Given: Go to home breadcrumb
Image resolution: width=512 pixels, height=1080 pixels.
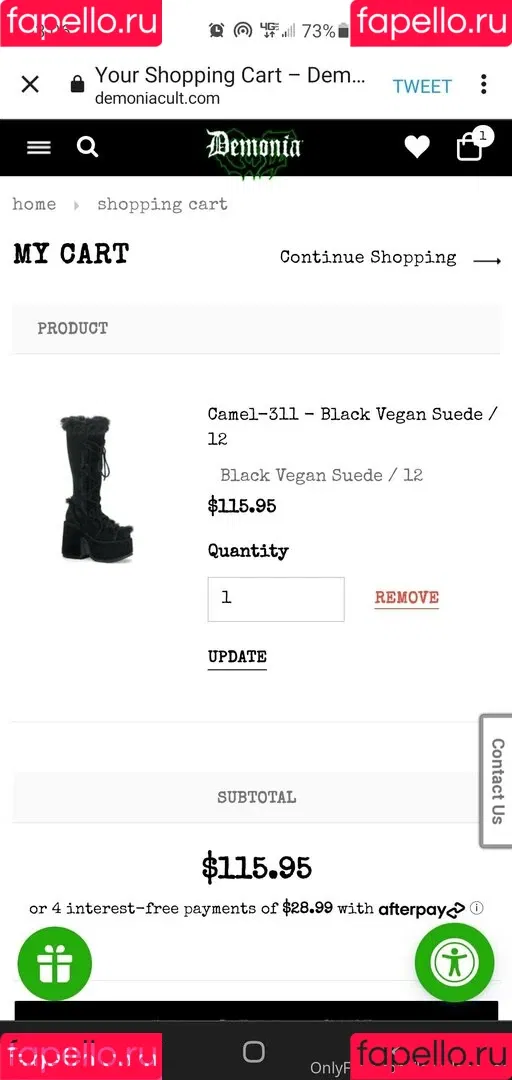Looking at the screenshot, I should tap(34, 205).
